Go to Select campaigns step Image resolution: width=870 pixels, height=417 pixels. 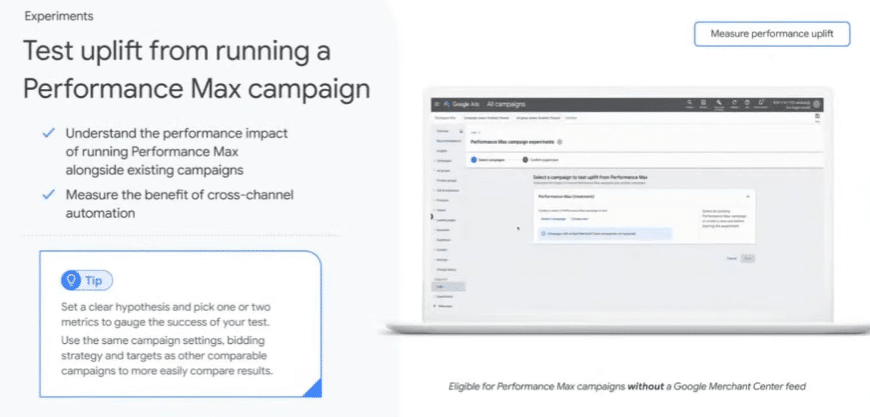coord(487,160)
